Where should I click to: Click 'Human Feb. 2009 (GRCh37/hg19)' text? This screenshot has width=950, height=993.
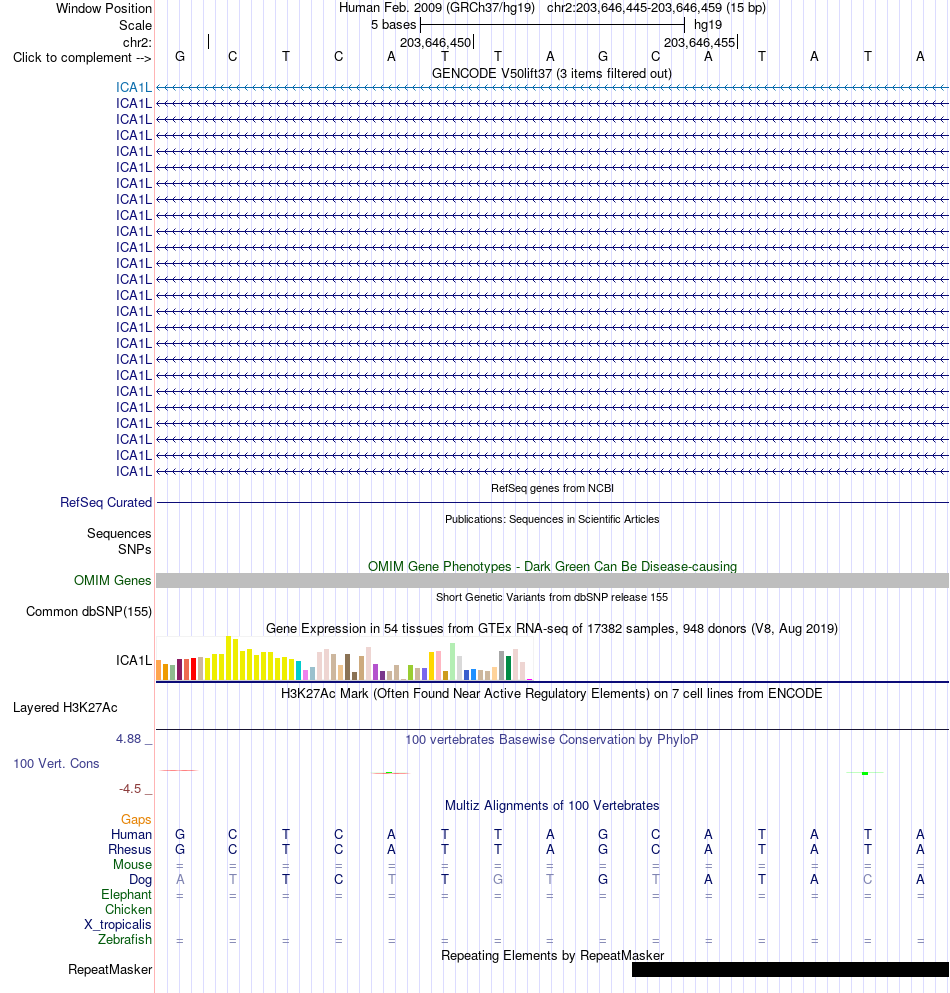coord(437,8)
